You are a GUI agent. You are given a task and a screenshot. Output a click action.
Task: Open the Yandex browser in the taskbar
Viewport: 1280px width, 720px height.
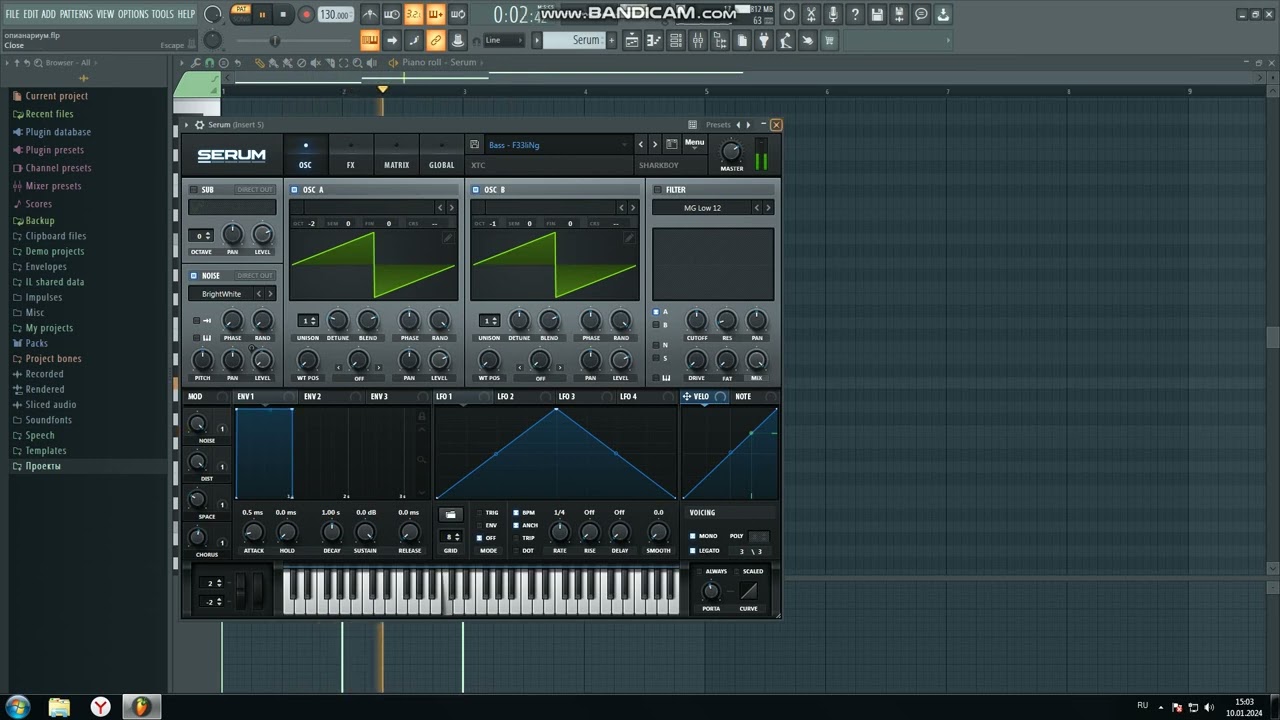[100, 707]
